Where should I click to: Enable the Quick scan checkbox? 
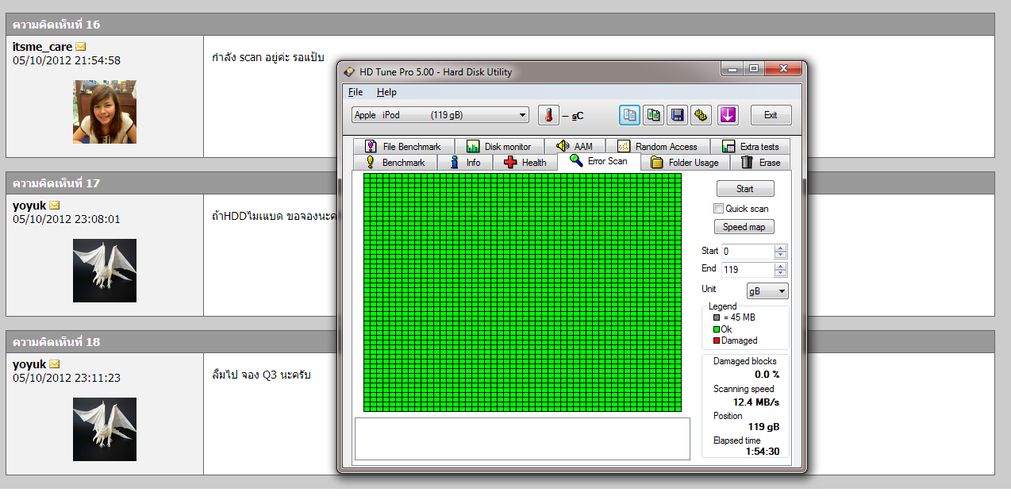tap(718, 208)
